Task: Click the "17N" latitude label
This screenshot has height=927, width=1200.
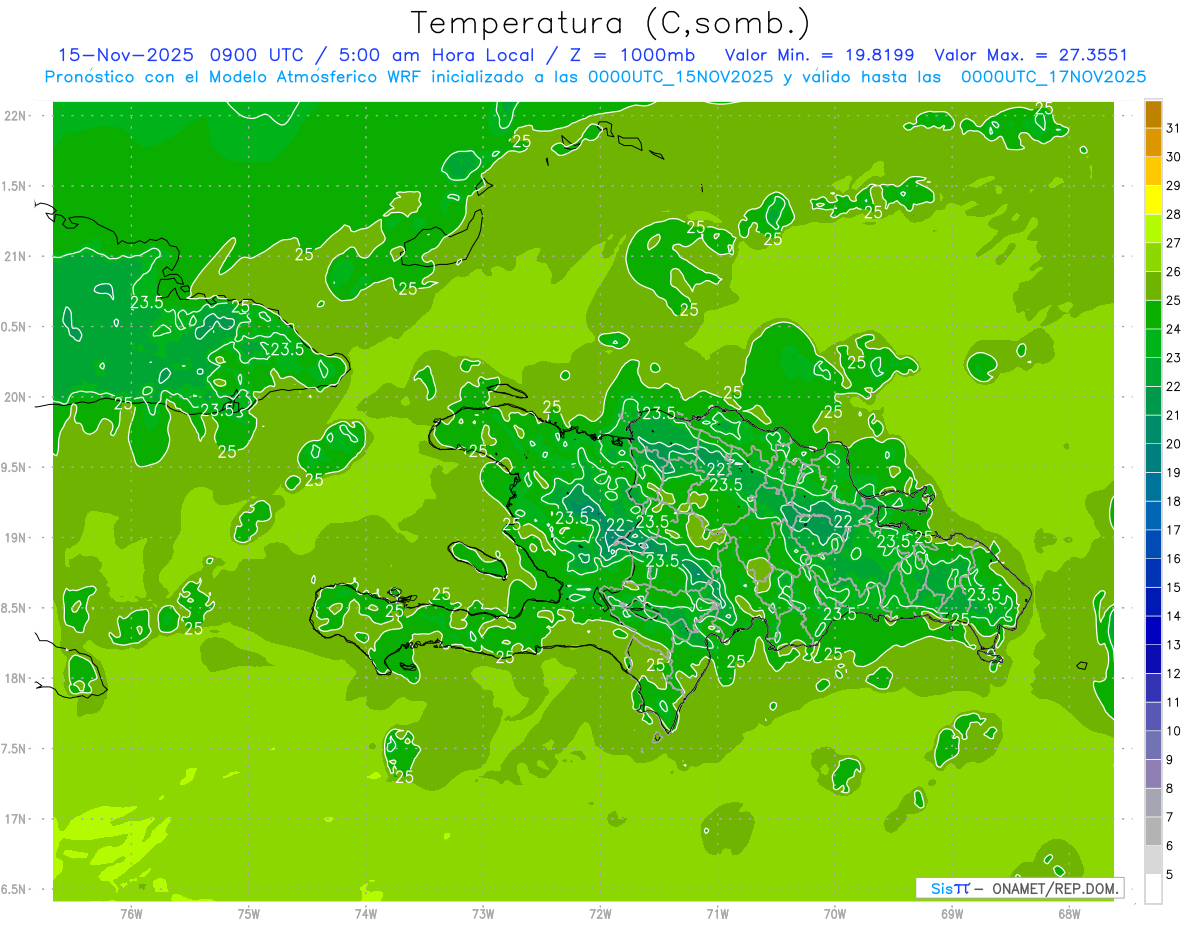Action: click(14, 819)
